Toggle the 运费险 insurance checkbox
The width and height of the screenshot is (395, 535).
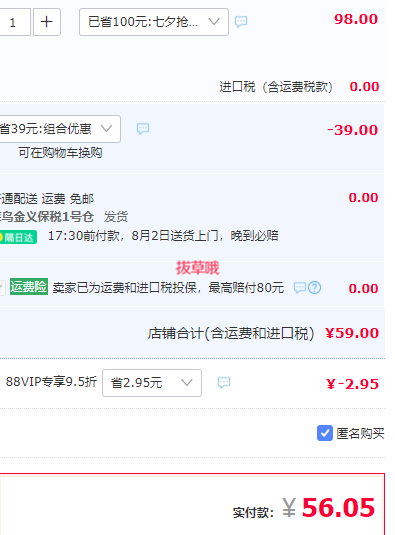click(x=2, y=287)
